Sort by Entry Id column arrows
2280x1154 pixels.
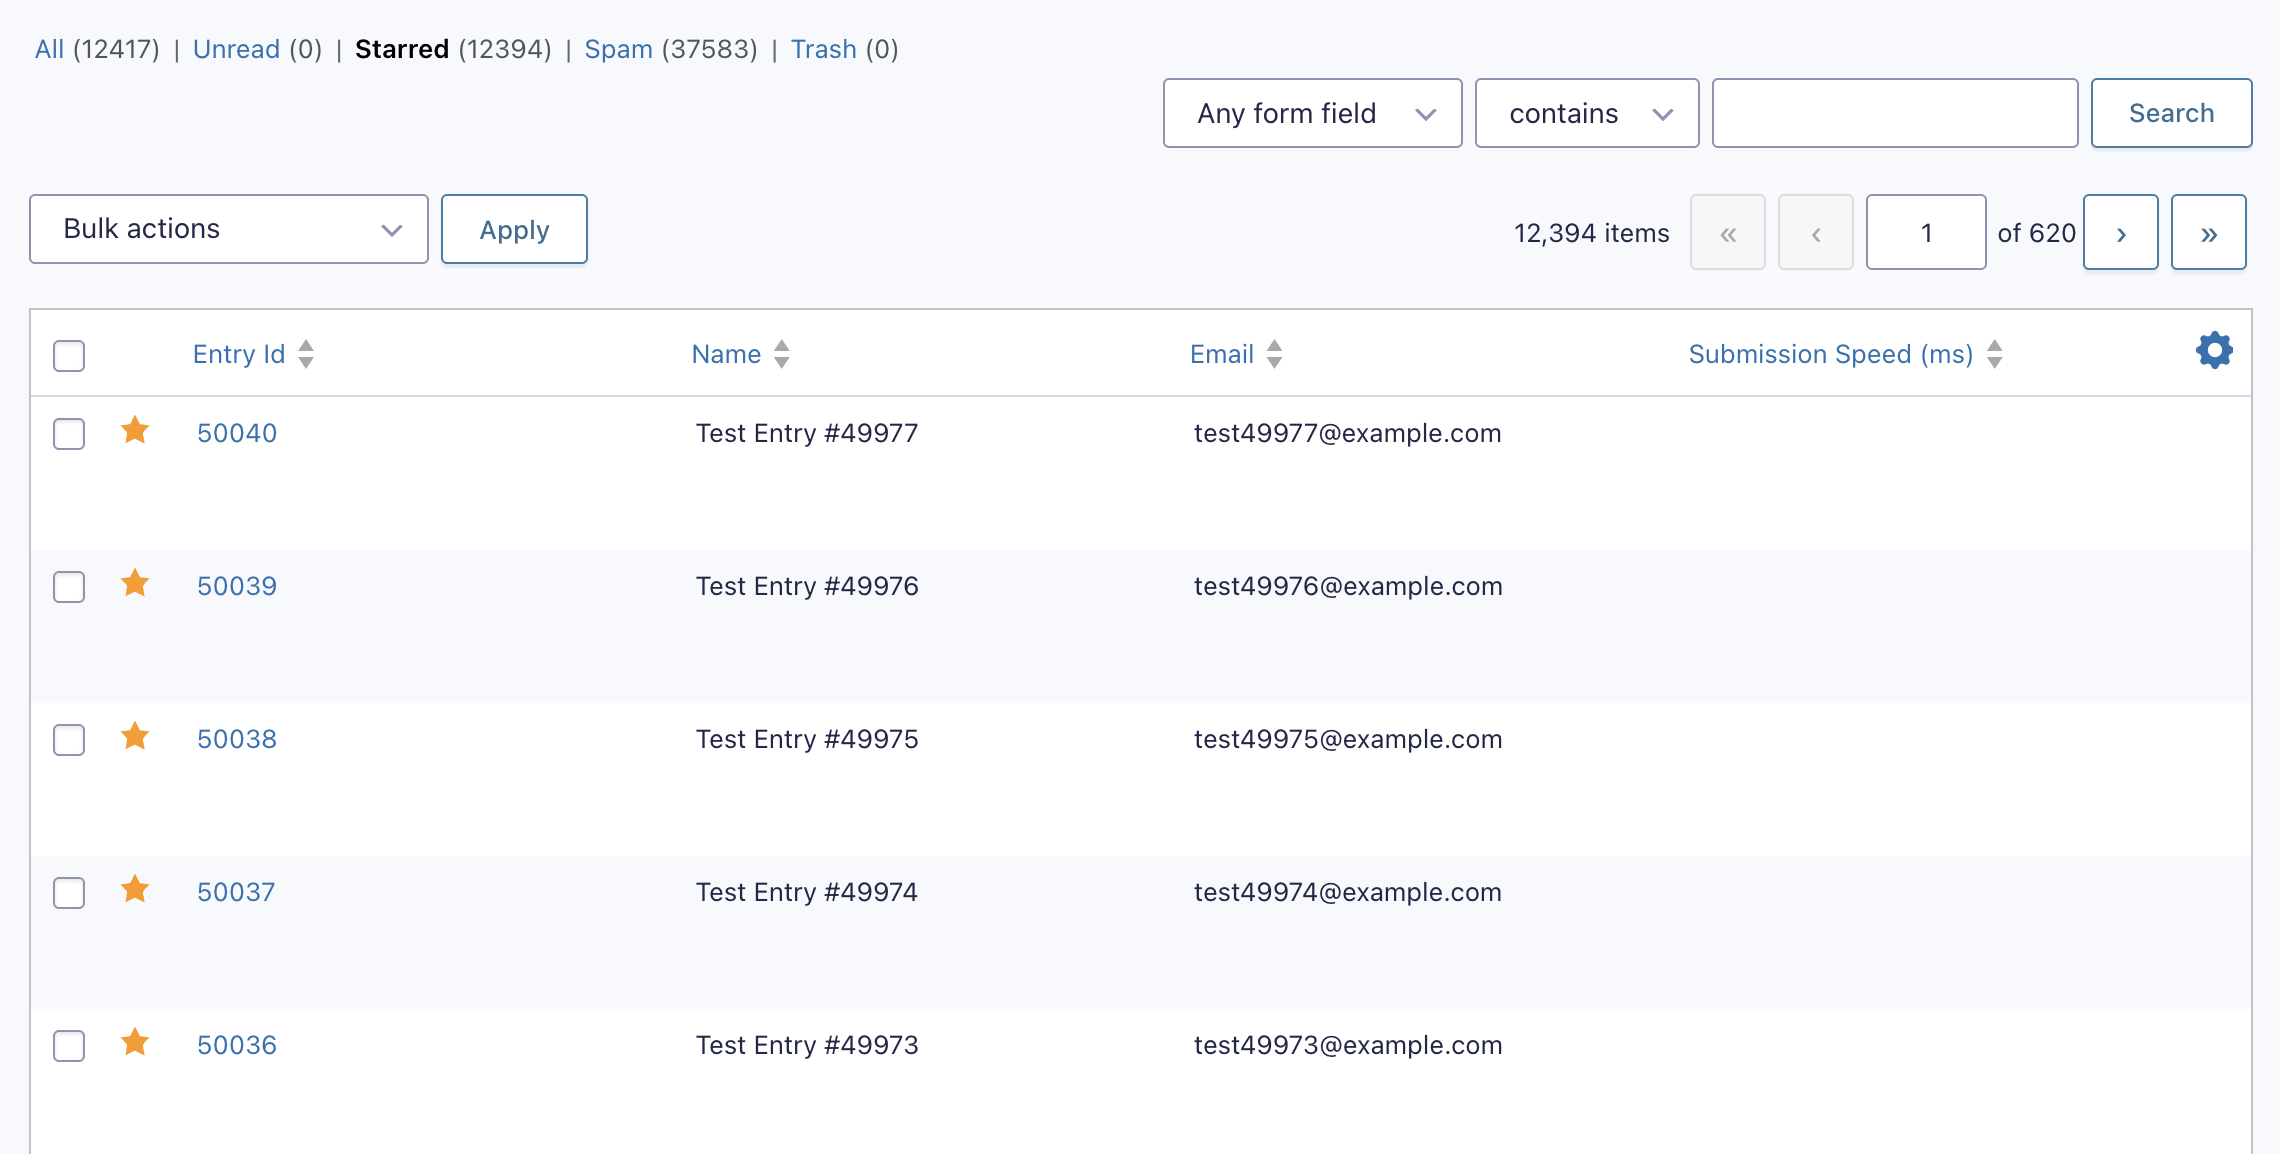point(306,354)
